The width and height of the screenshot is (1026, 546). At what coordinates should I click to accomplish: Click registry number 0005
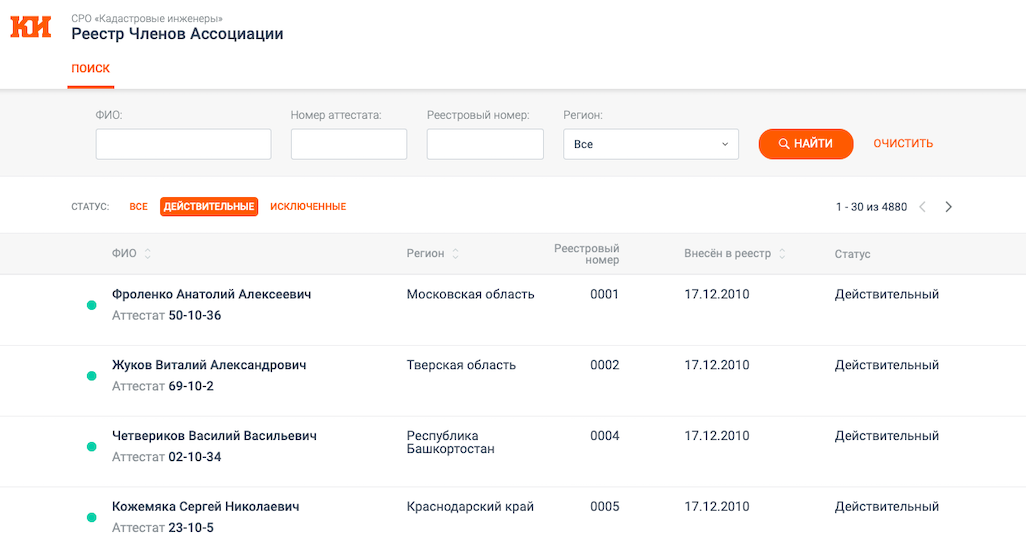point(605,507)
